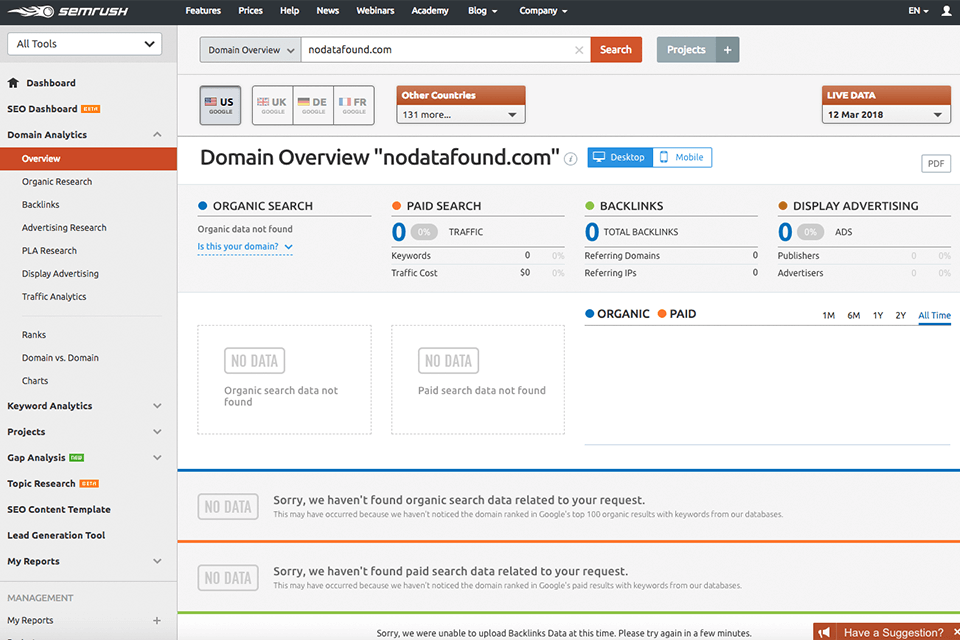Open Display Advertising in sidebar
The image size is (960, 640).
coord(60,274)
